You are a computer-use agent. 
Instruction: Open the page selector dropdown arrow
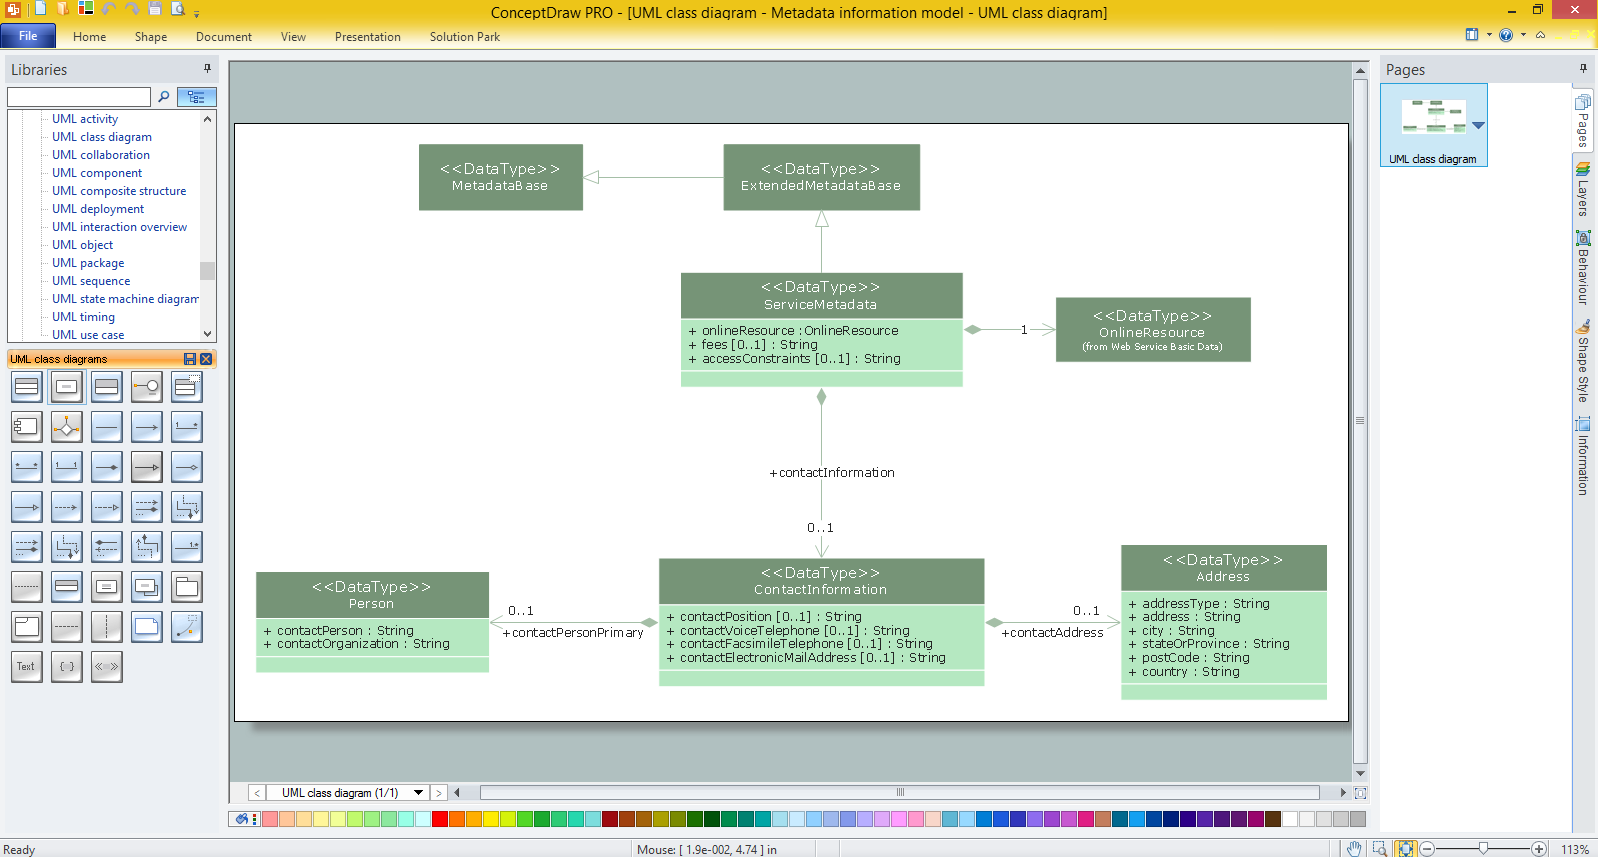click(418, 793)
